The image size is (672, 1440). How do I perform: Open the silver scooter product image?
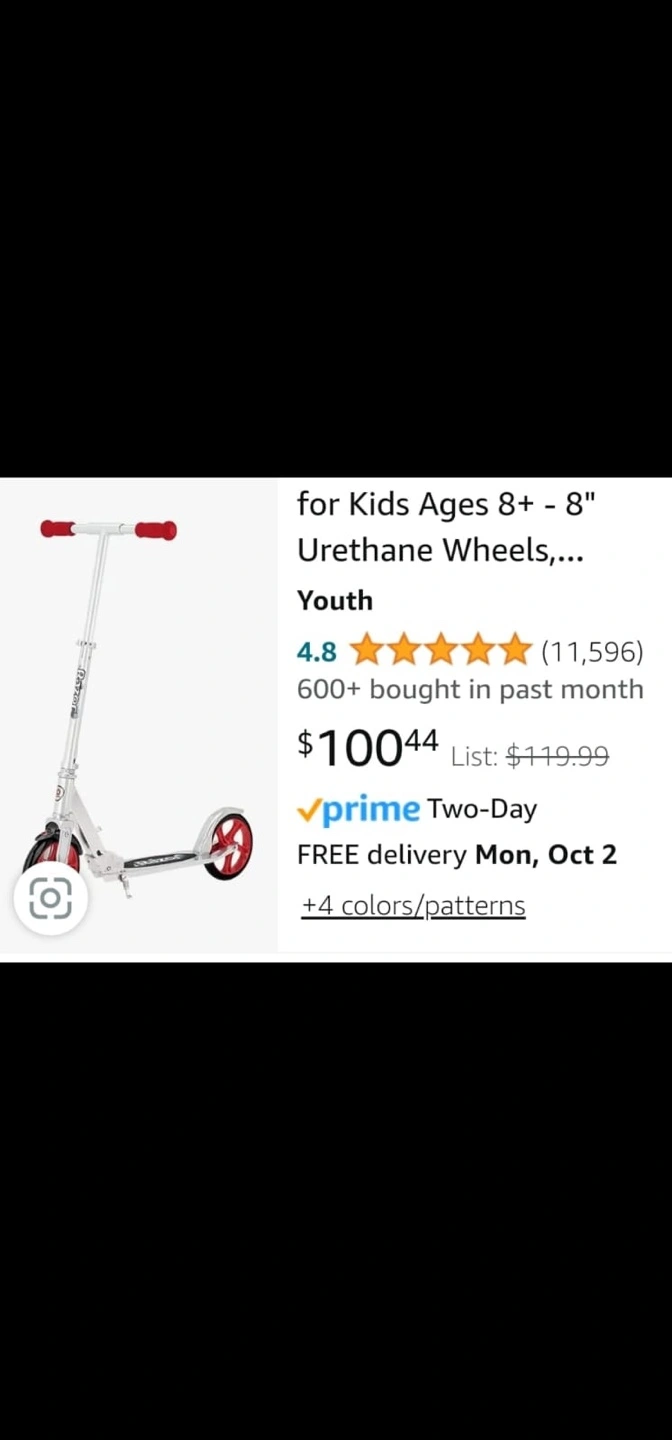click(x=138, y=719)
